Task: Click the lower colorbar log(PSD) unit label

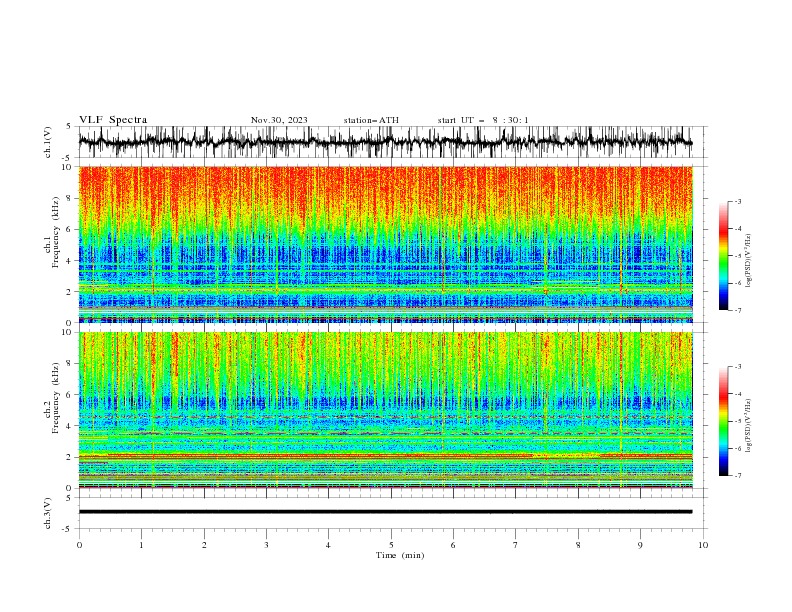Action: [749, 425]
